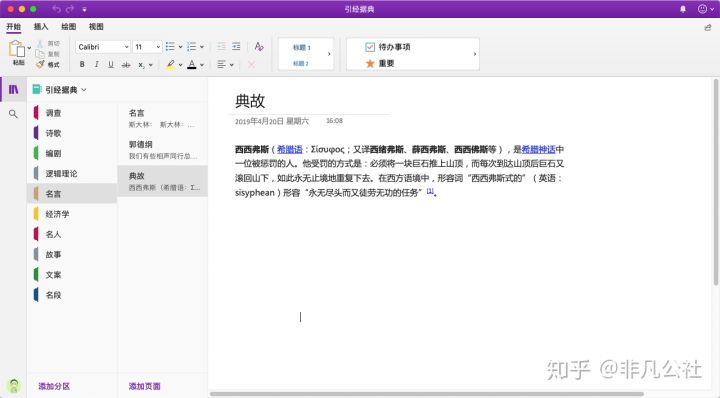Switch to the 插入 ribbon tab

[x=41, y=27]
